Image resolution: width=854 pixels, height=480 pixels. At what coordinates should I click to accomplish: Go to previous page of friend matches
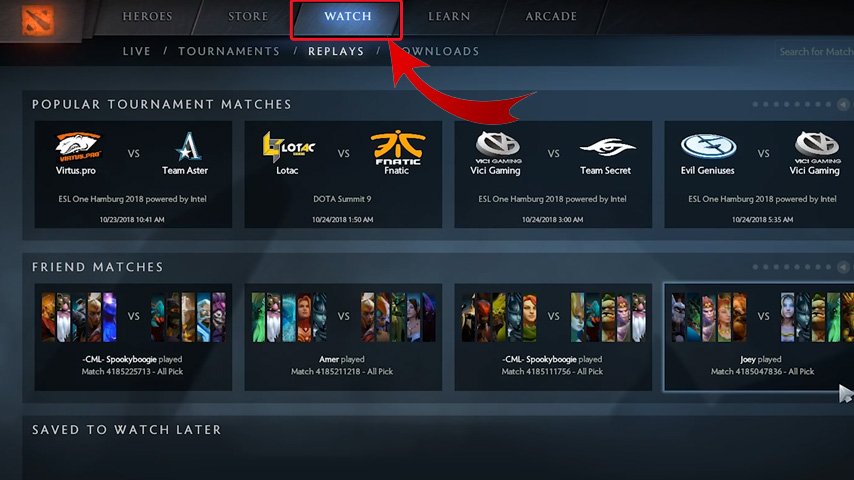pos(843,267)
